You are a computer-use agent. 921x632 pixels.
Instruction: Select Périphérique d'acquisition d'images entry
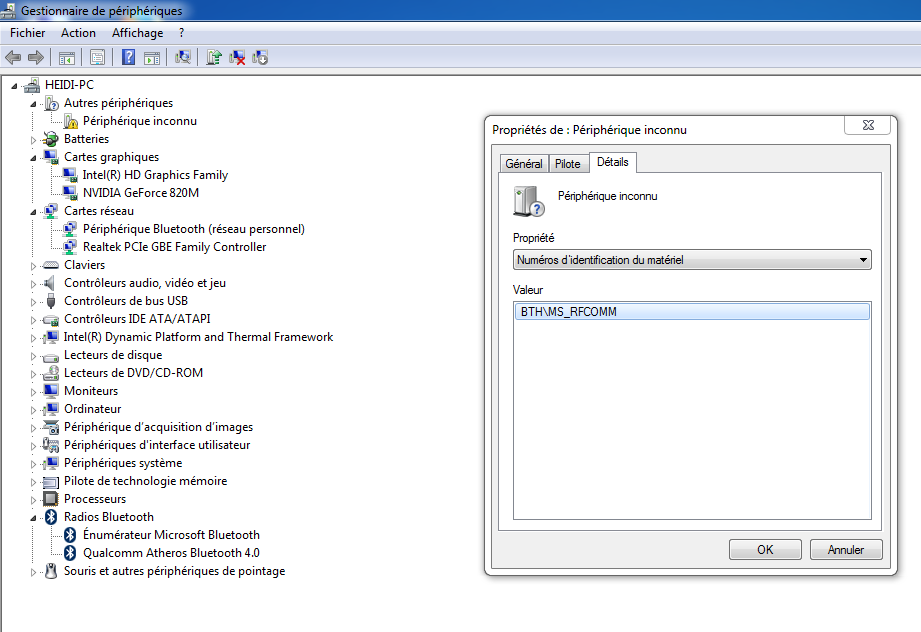[158, 427]
